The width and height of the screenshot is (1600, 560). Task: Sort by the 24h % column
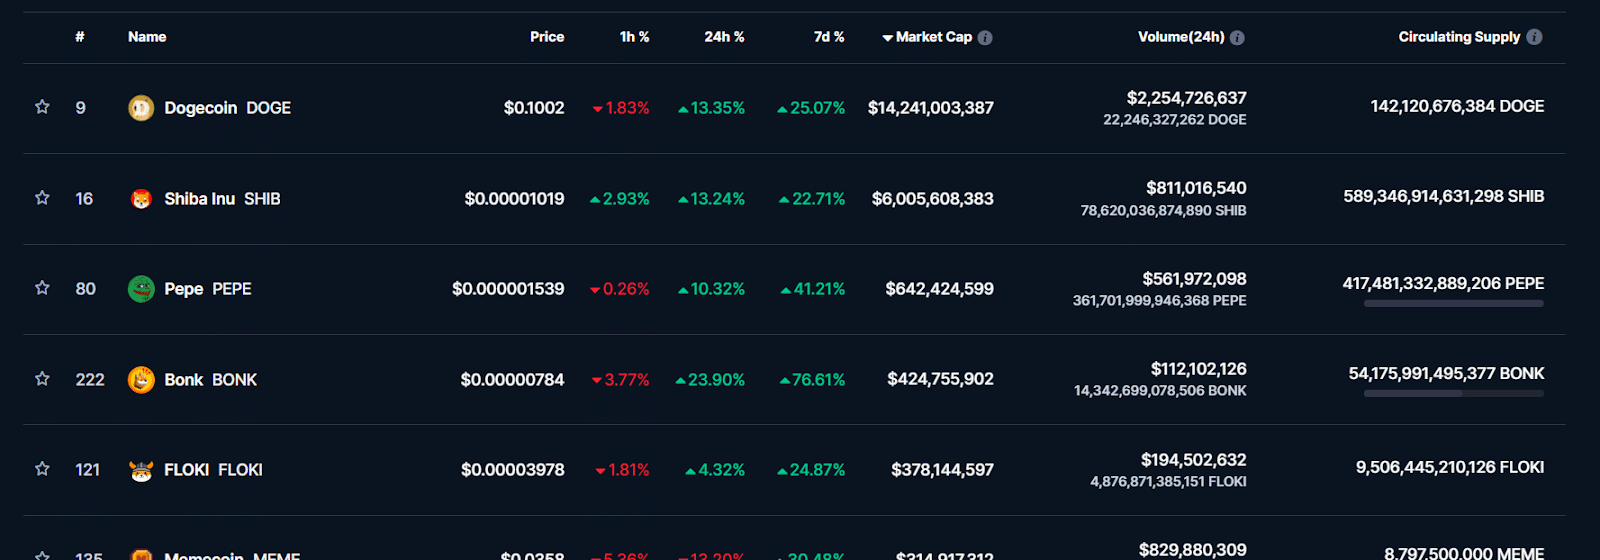(724, 37)
